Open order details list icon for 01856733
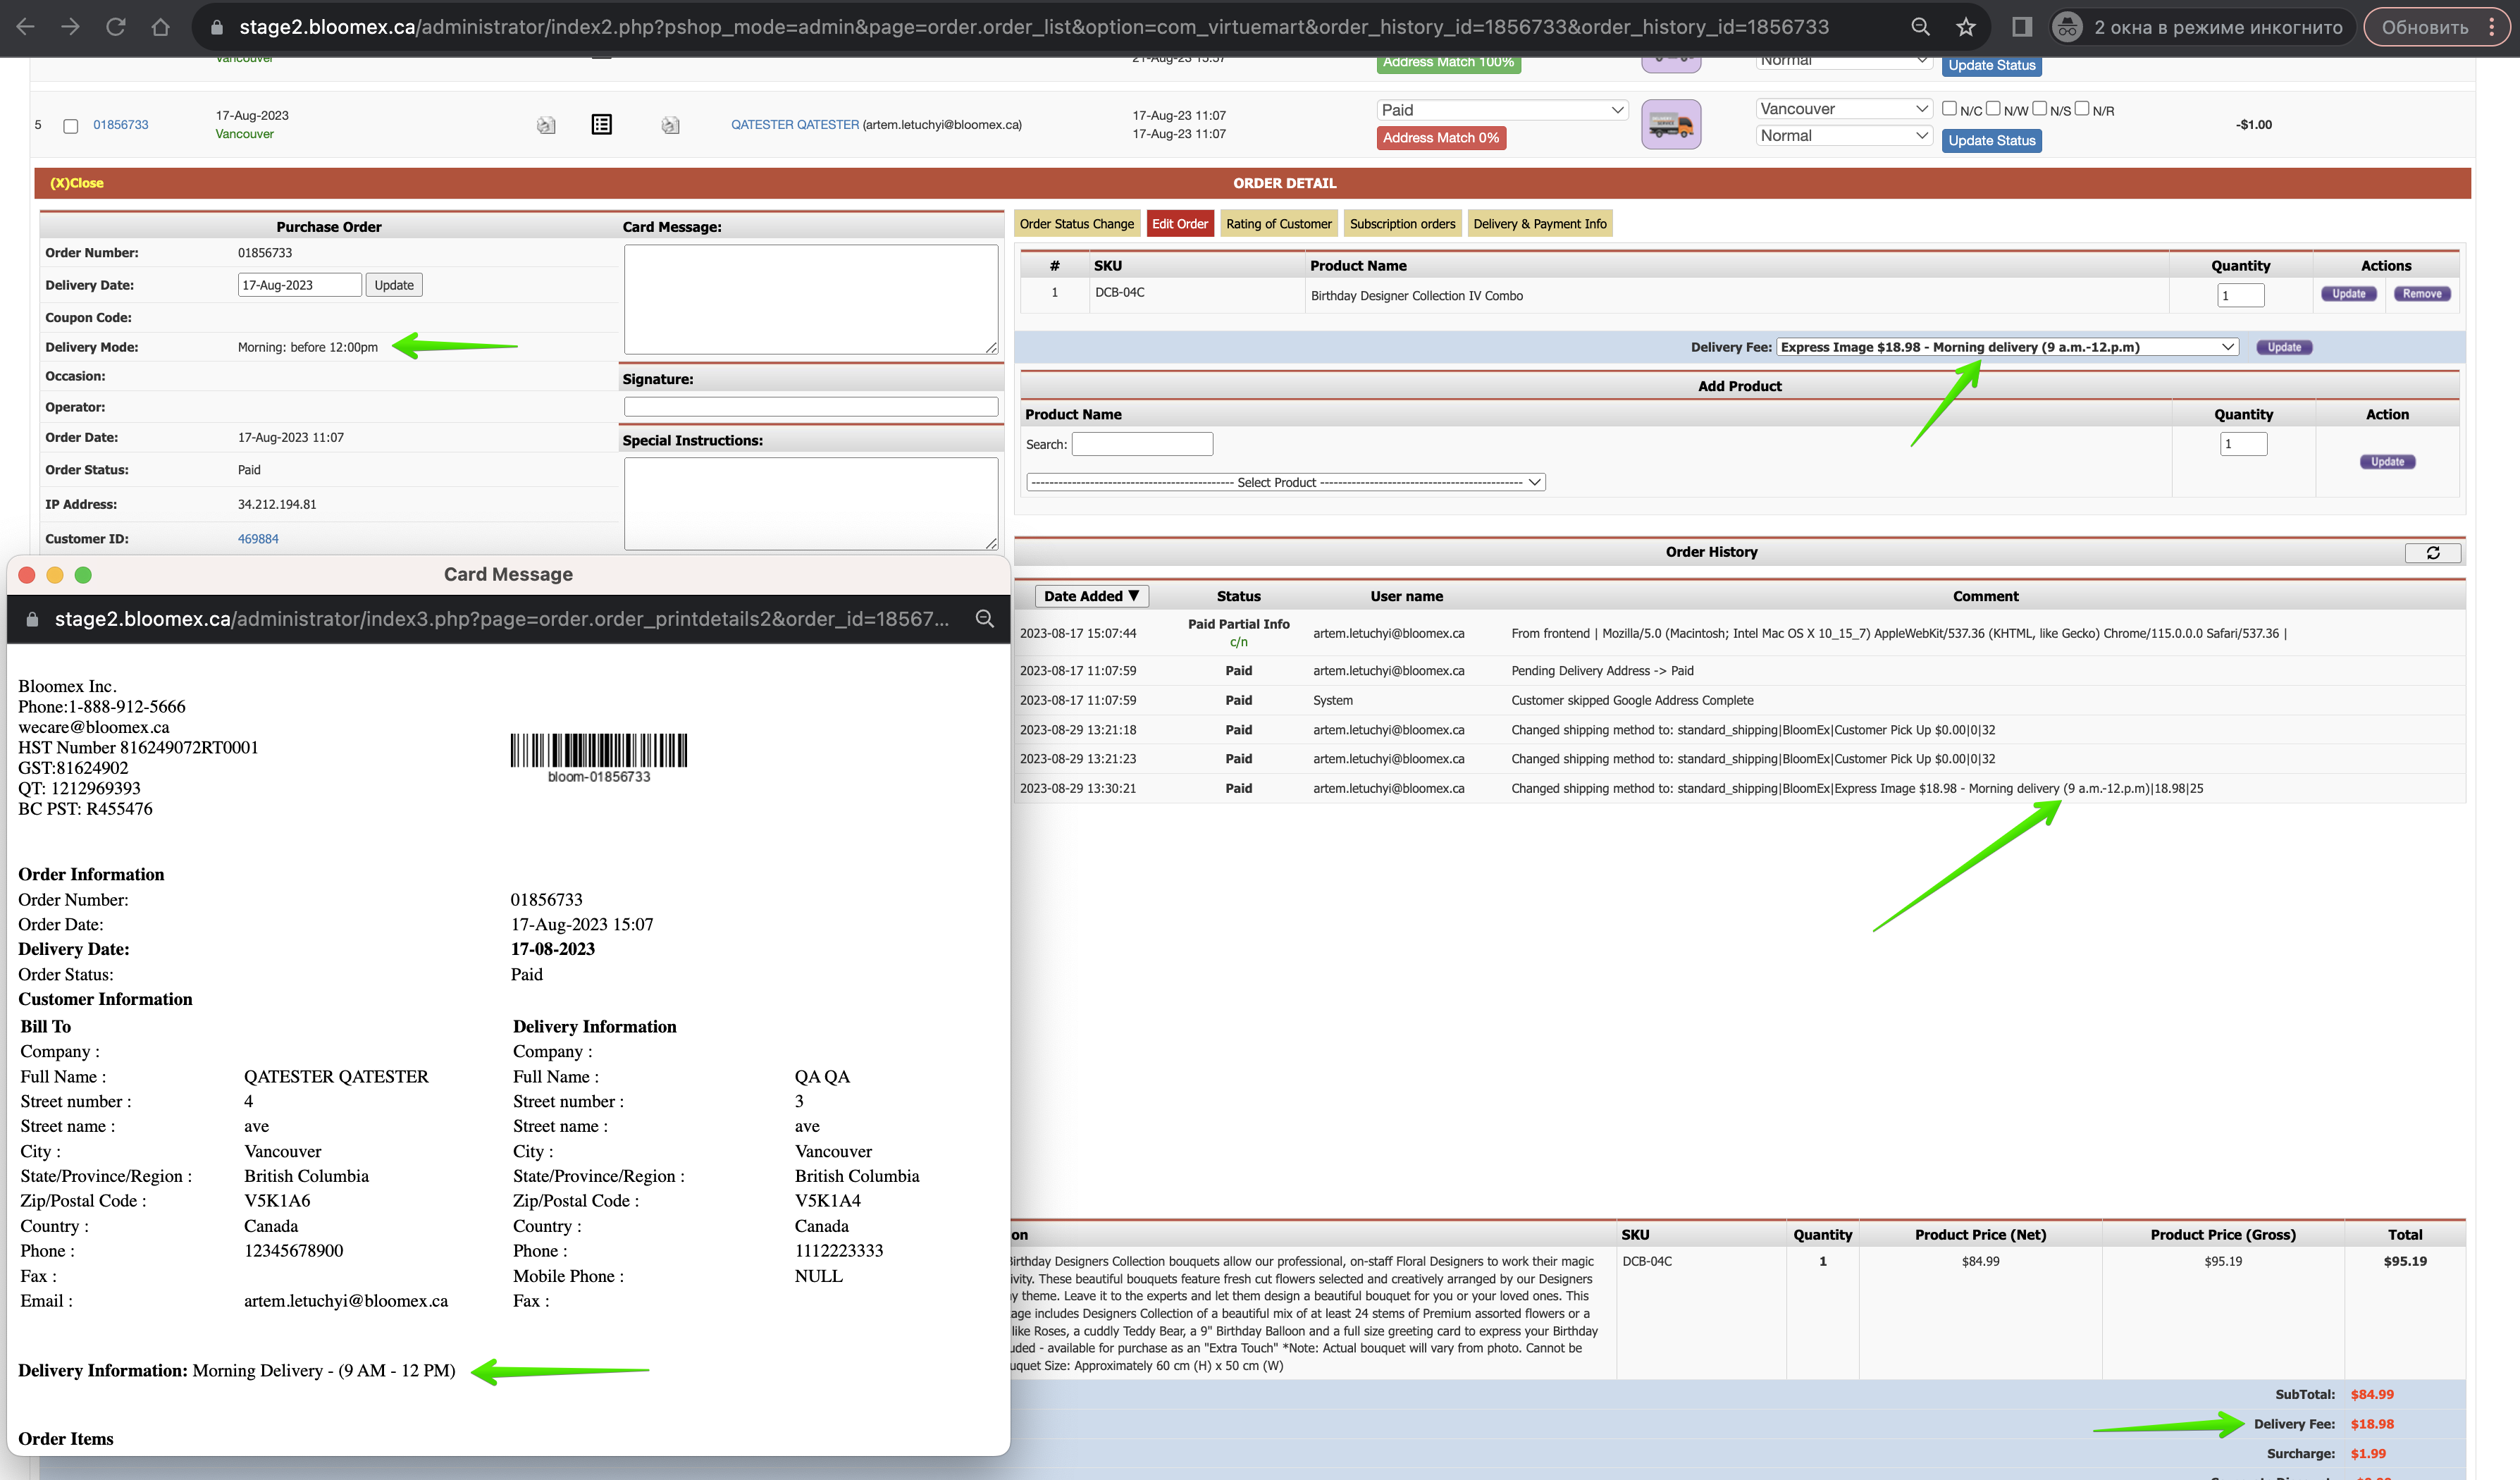 pyautogui.click(x=601, y=124)
